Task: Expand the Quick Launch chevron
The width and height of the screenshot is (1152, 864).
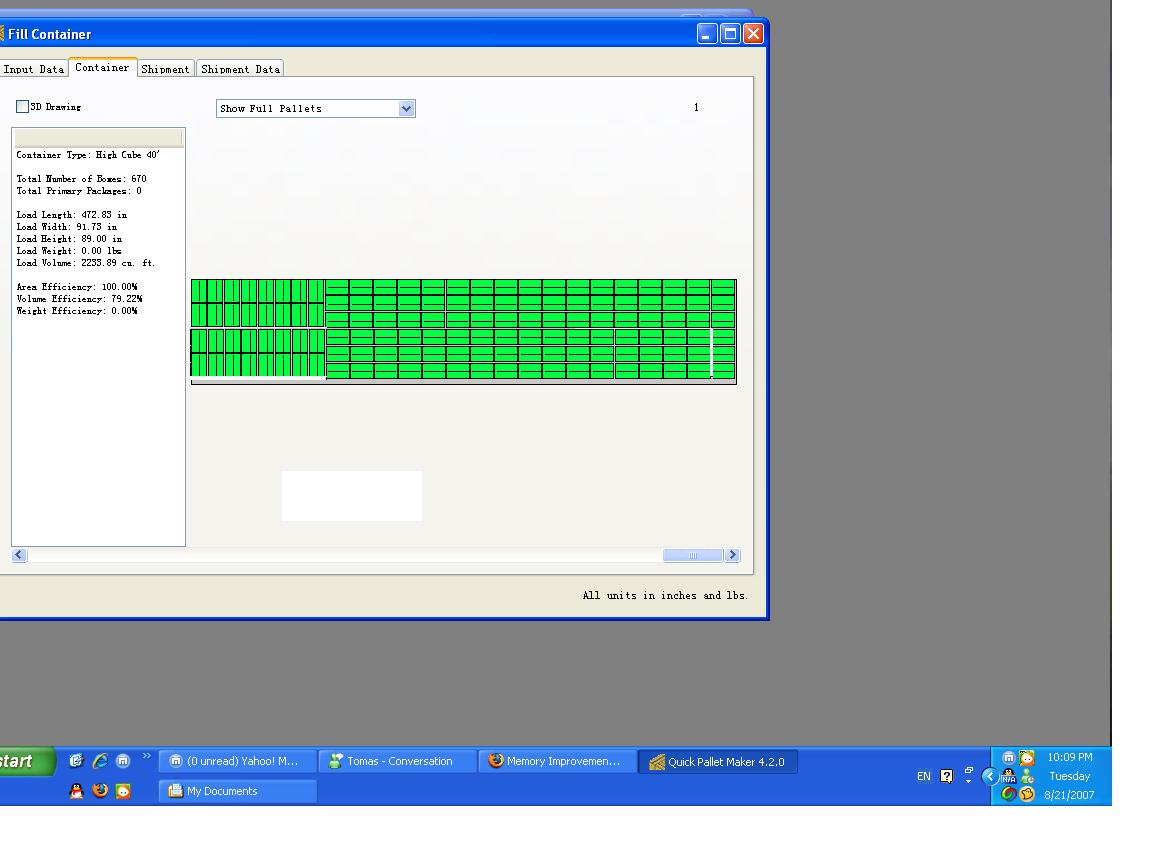Action: (x=146, y=755)
